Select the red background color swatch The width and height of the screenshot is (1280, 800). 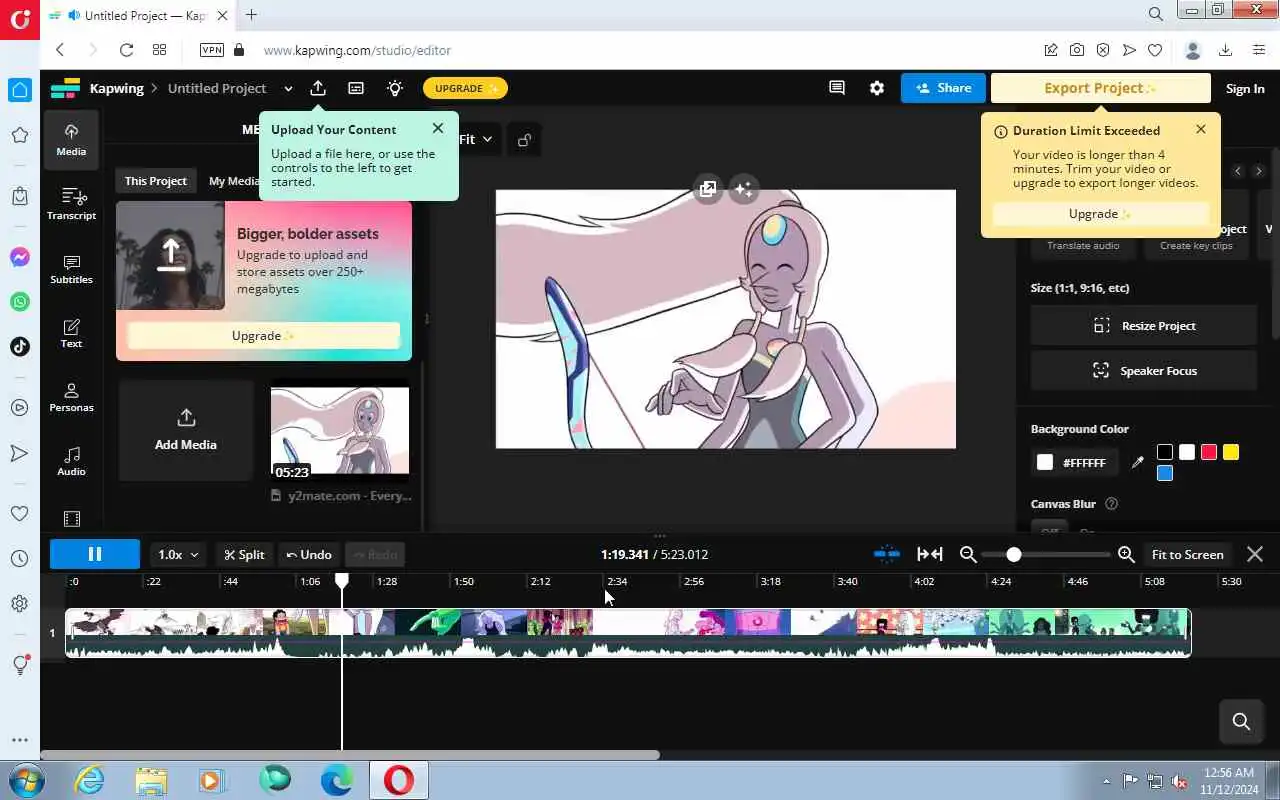1209,453
